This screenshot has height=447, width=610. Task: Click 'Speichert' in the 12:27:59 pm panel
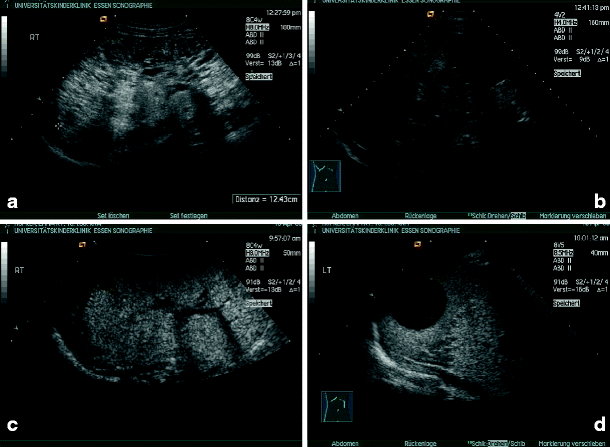tap(259, 77)
